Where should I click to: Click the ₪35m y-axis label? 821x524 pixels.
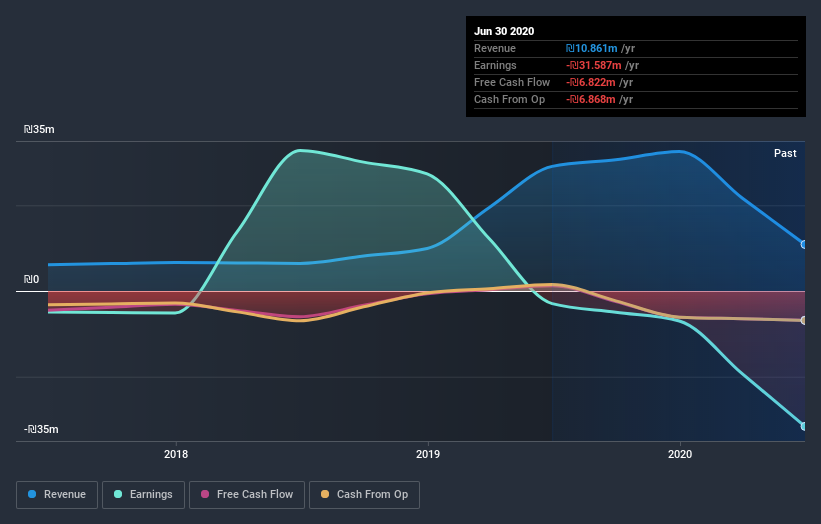tap(39, 129)
